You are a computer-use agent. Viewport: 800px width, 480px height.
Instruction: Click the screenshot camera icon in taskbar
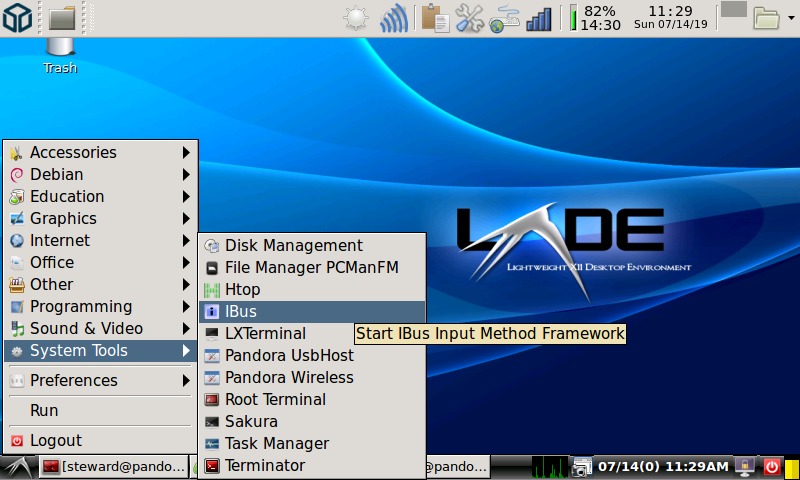[581, 467]
